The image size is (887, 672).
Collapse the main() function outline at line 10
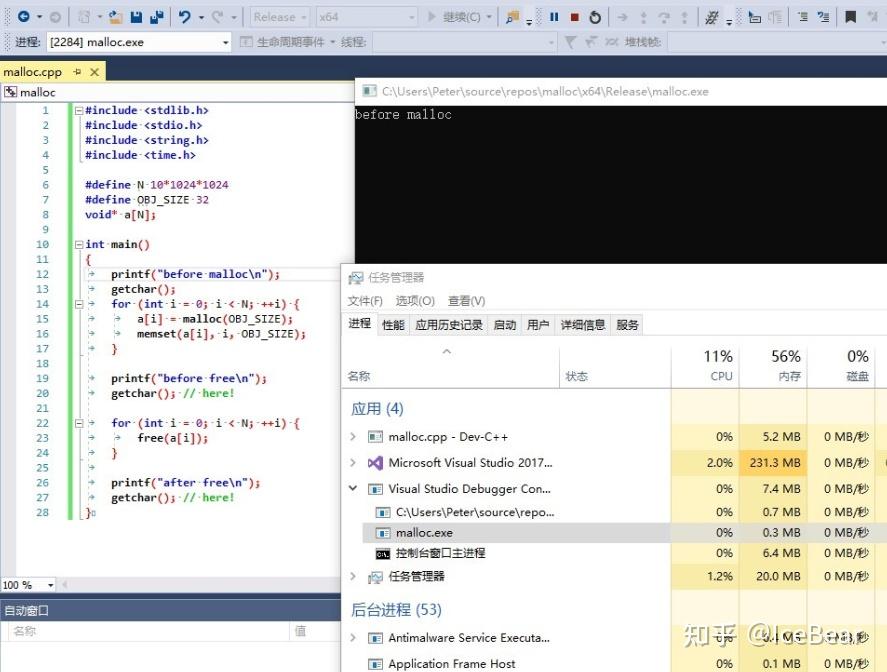click(79, 244)
